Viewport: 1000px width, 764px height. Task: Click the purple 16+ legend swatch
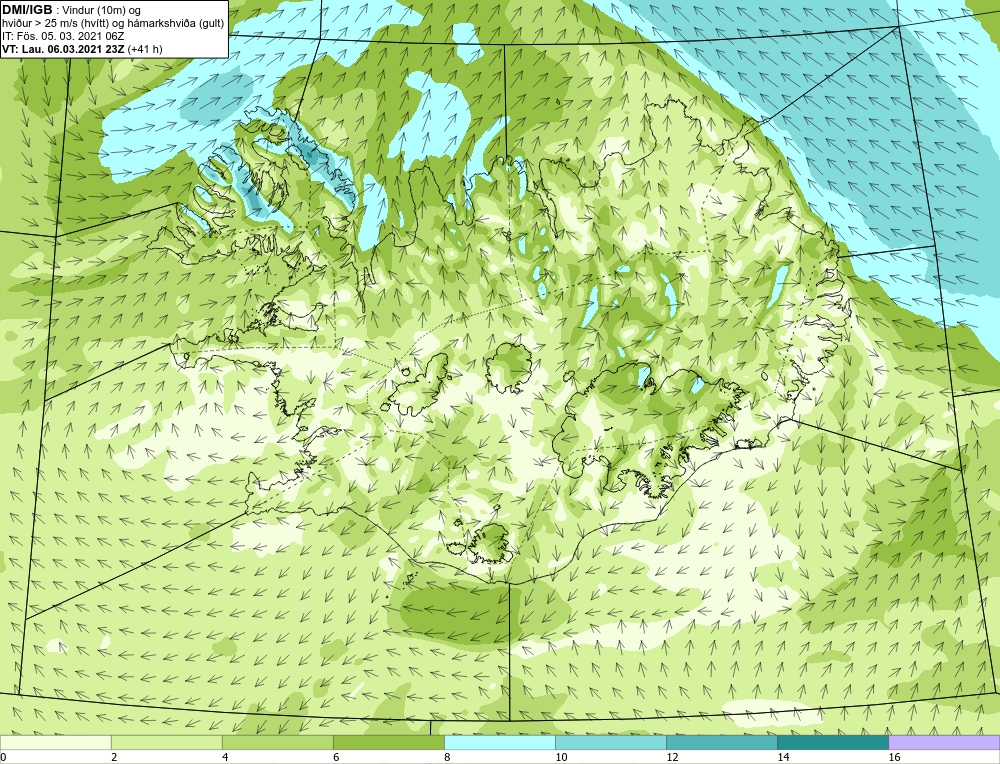click(x=944, y=742)
